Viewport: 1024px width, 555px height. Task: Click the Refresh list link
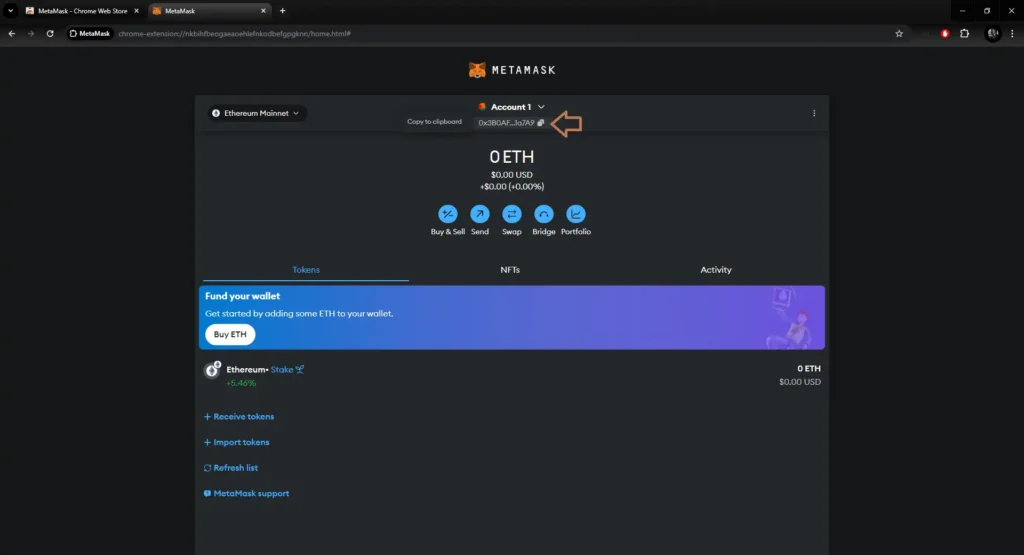(x=231, y=468)
